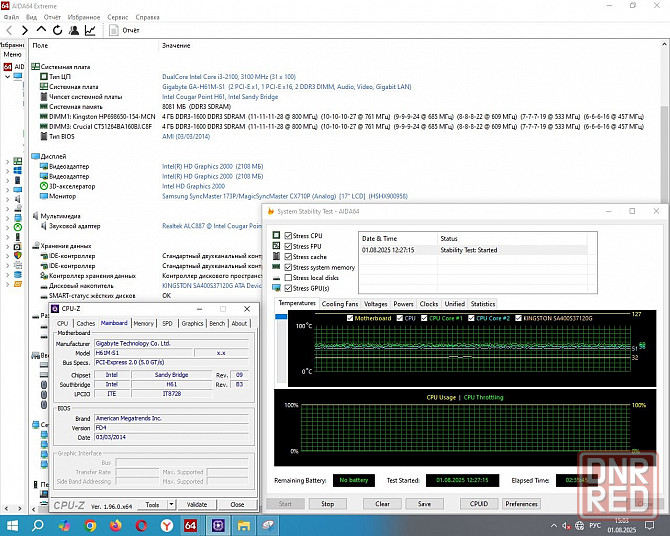
Task: Open the Избранное menu
Action: tap(84, 17)
